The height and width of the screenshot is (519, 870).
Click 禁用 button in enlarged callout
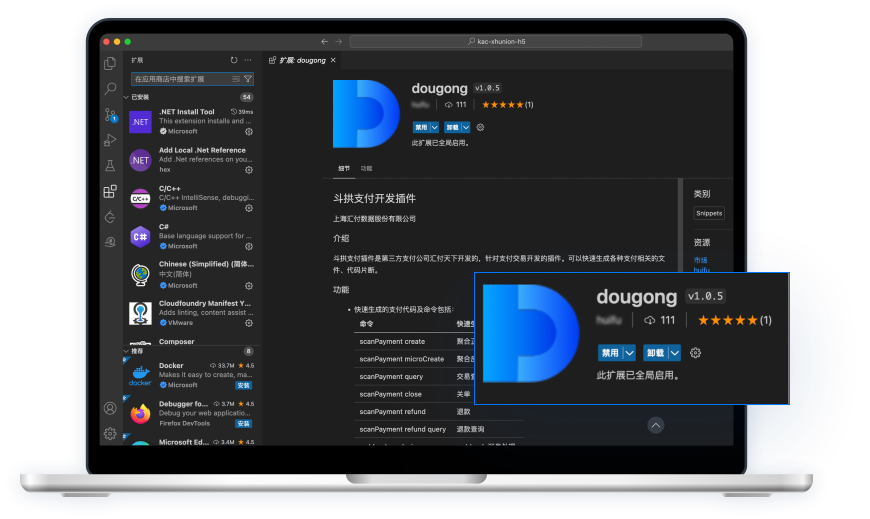click(x=610, y=352)
